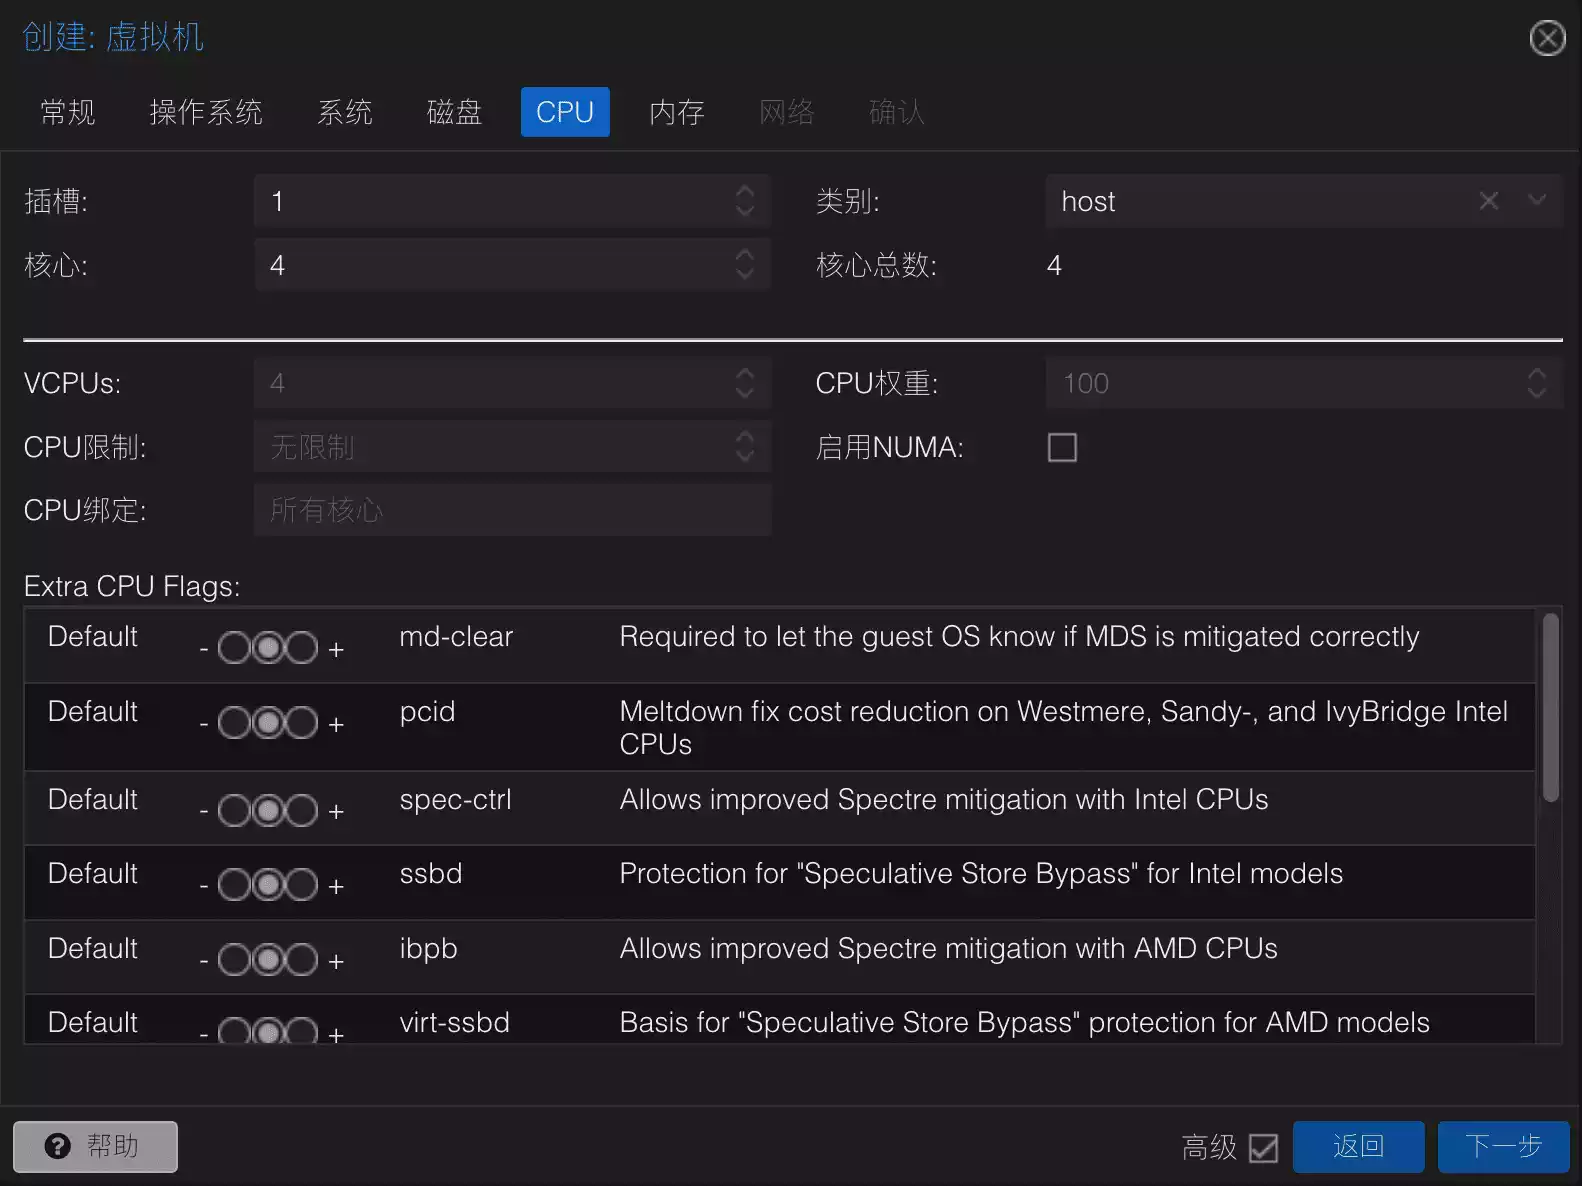Clear the host CPU type selection
Image resolution: width=1582 pixels, height=1186 pixels.
[x=1488, y=201]
